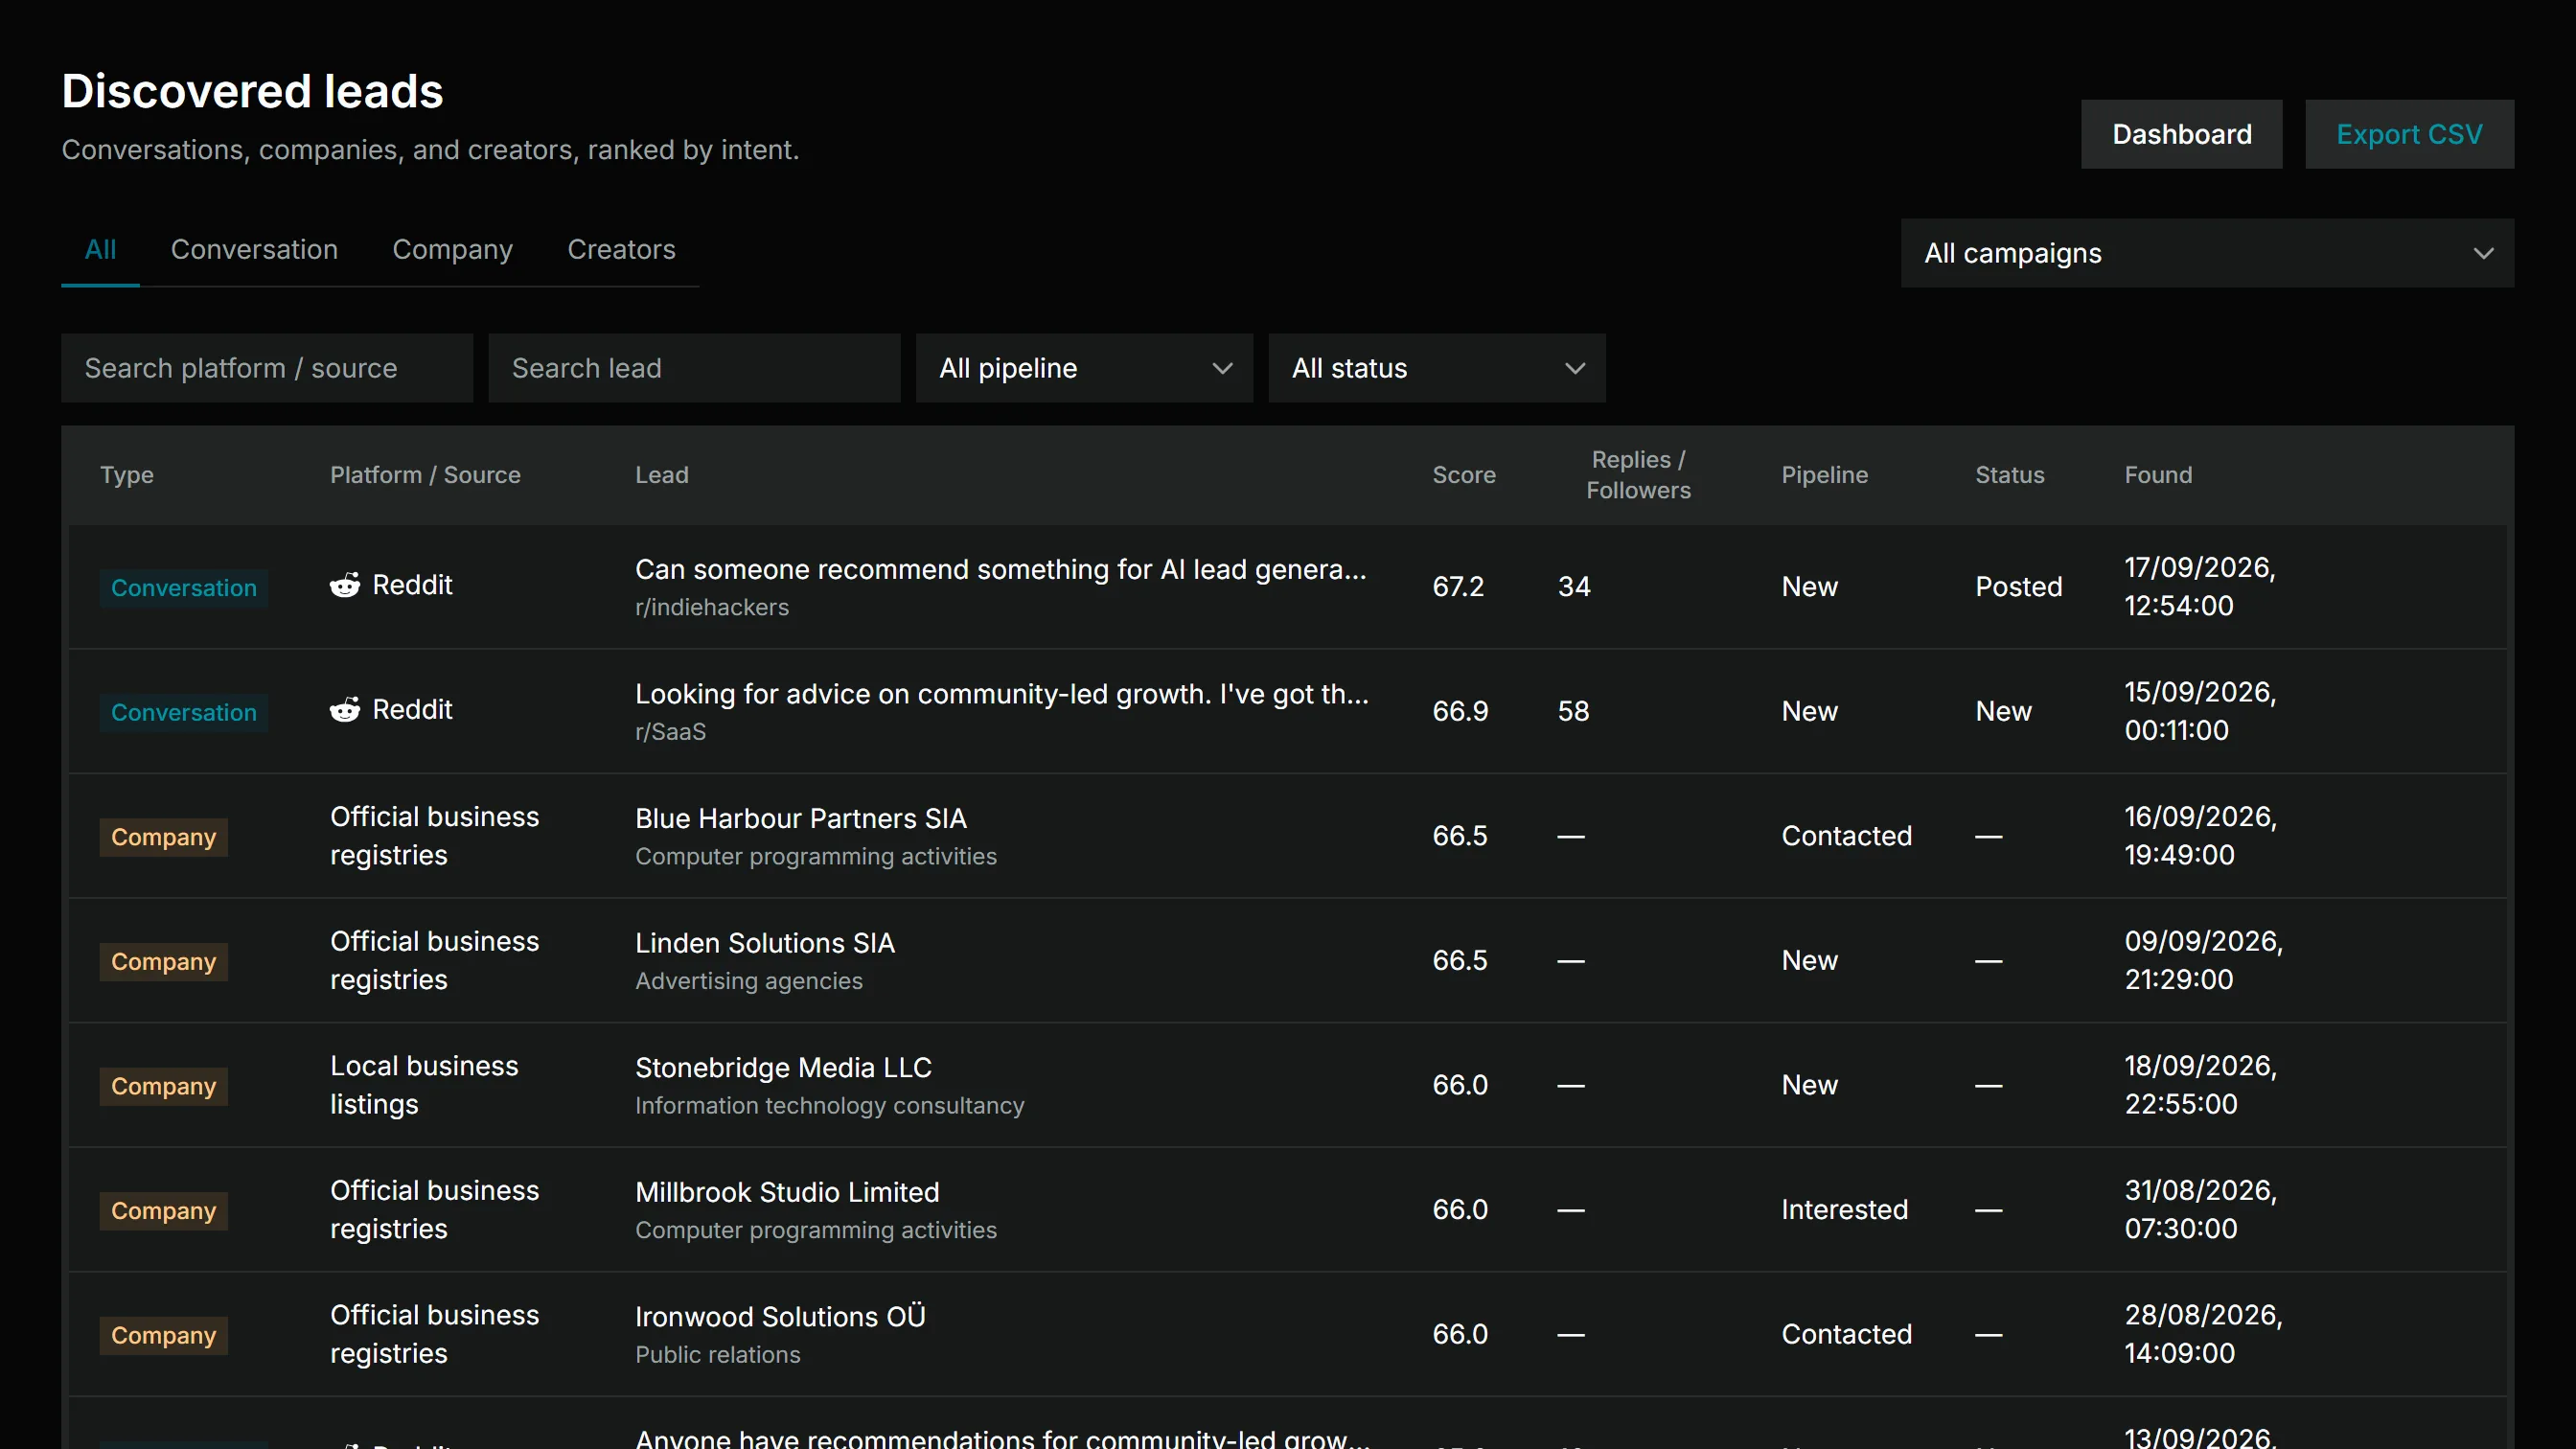Select Linden Solutions SIA lead
This screenshot has height=1449, width=2576.
point(765,943)
